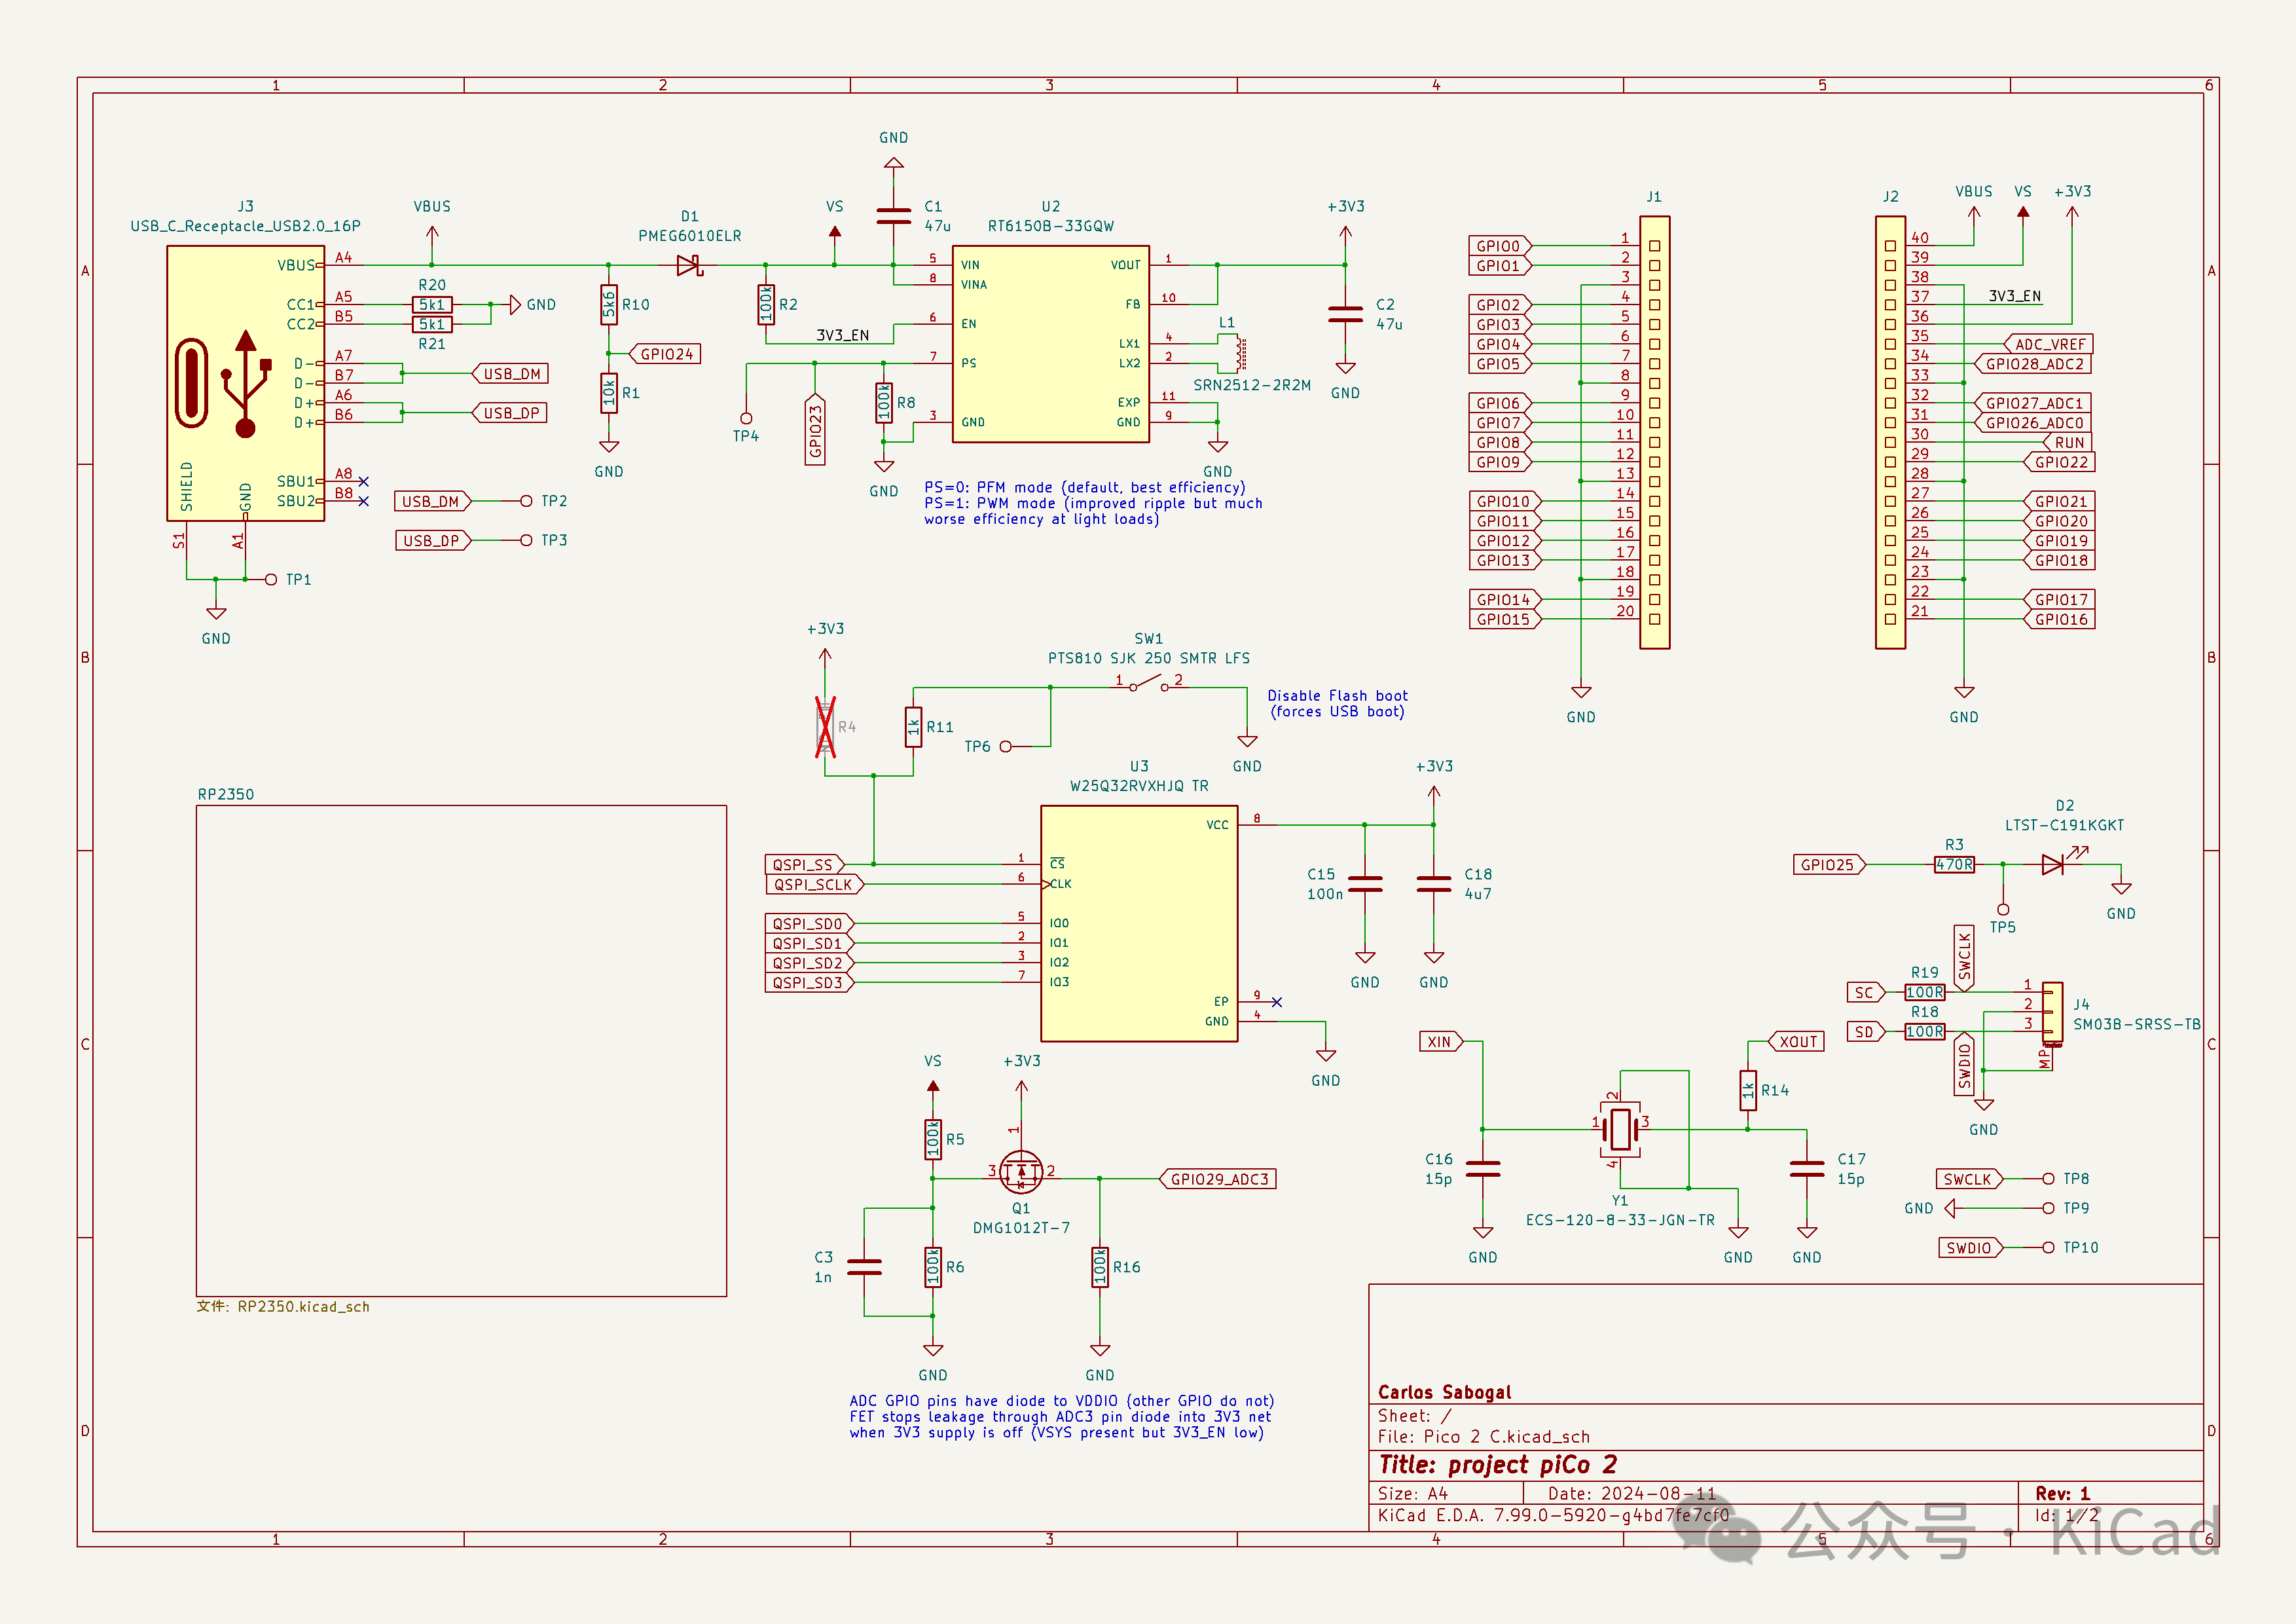Click the LED D2 symbol
Image resolution: width=2296 pixels, height=1624 pixels.
(x=2053, y=864)
